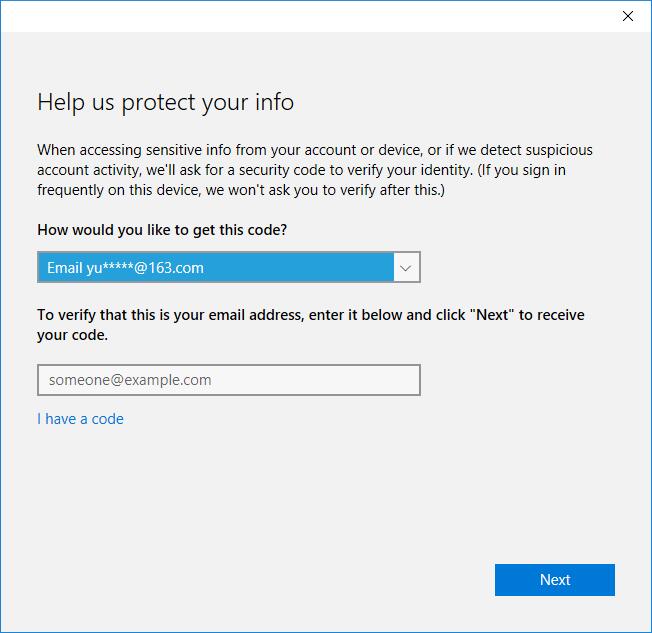Focus the email verification text box
The width and height of the screenshot is (652, 633).
pyautogui.click(x=229, y=380)
